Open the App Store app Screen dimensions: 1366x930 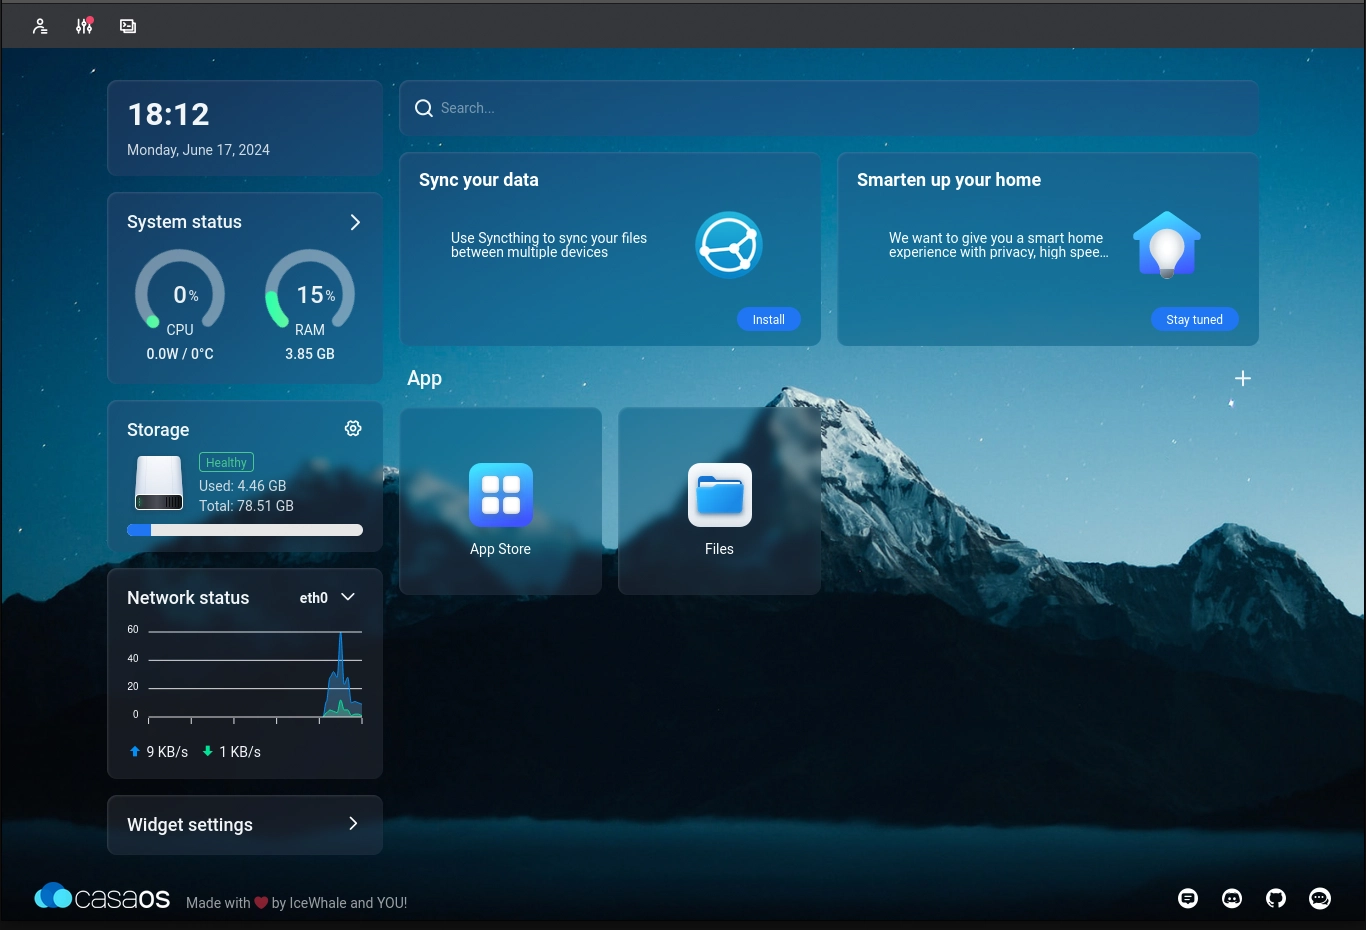(500, 496)
